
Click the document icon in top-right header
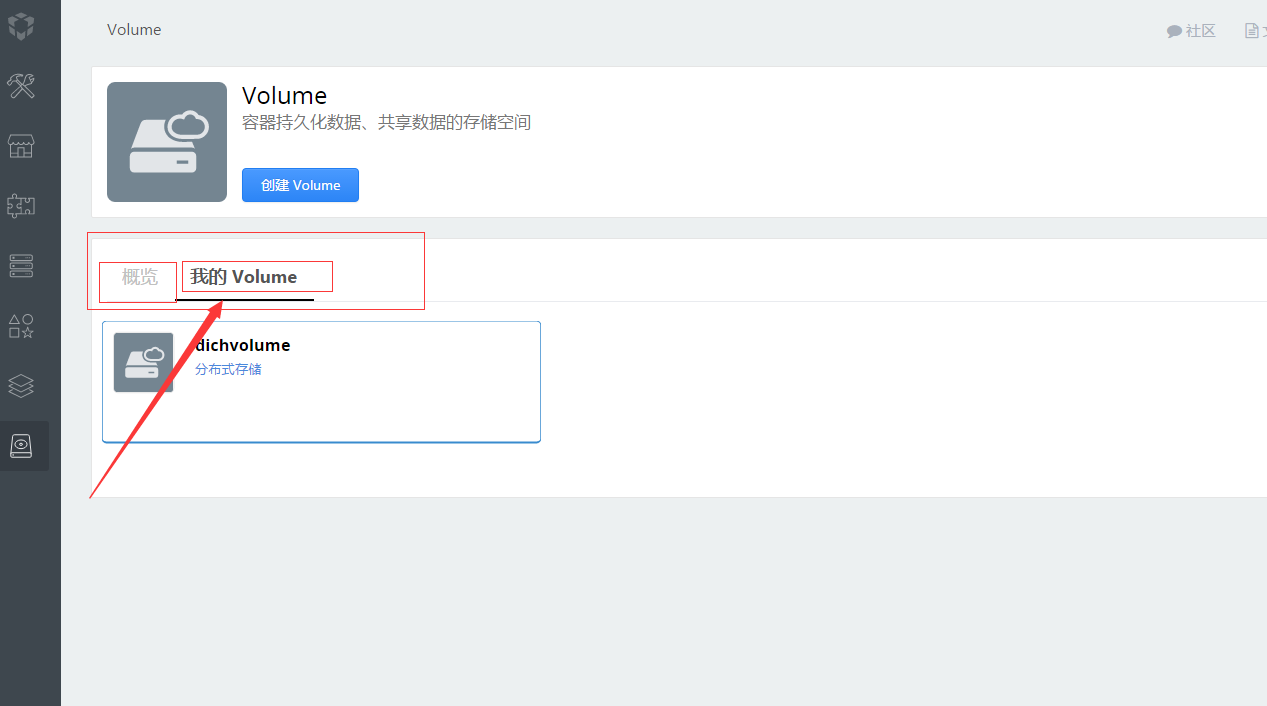pyautogui.click(x=1252, y=31)
